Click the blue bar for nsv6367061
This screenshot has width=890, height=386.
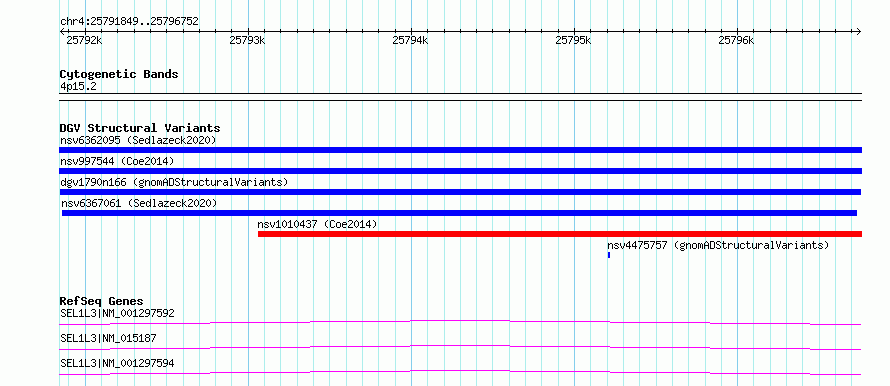coord(459,213)
